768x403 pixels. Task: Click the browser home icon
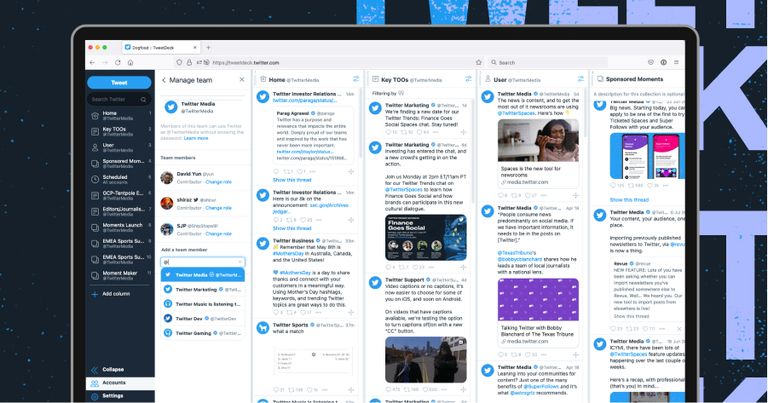pos(130,63)
